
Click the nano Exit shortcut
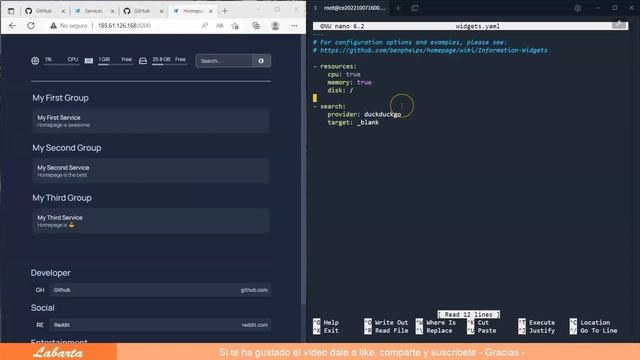(326, 331)
